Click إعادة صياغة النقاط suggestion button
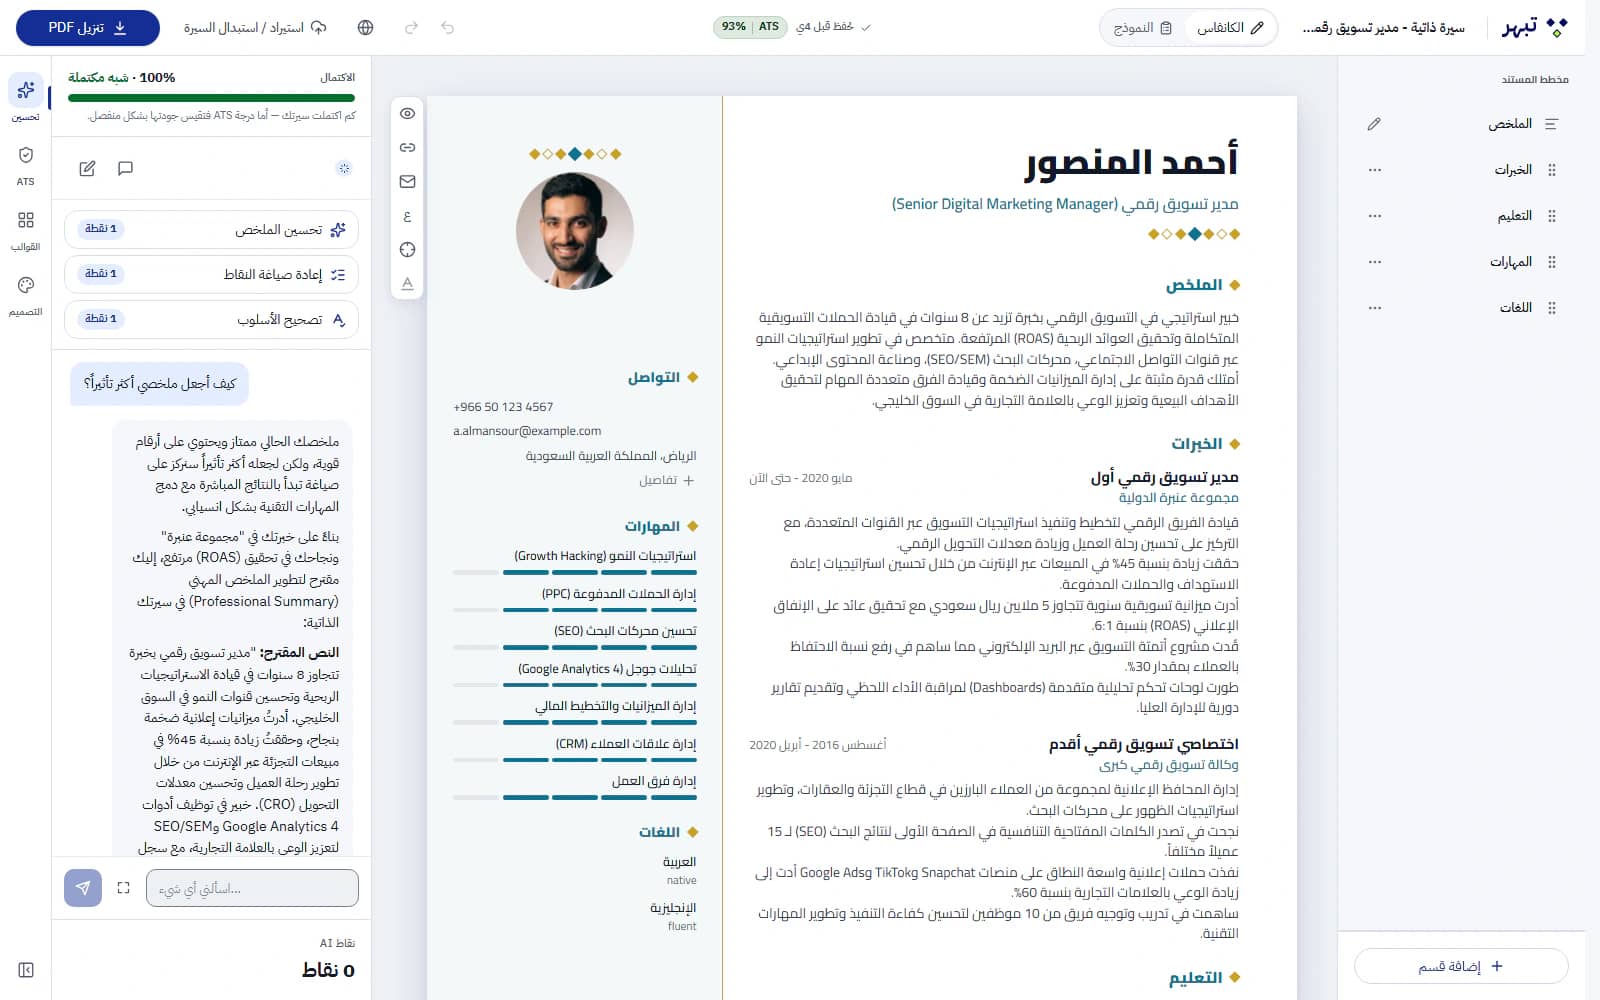Screen dimensions: 1600x1000 [211, 274]
